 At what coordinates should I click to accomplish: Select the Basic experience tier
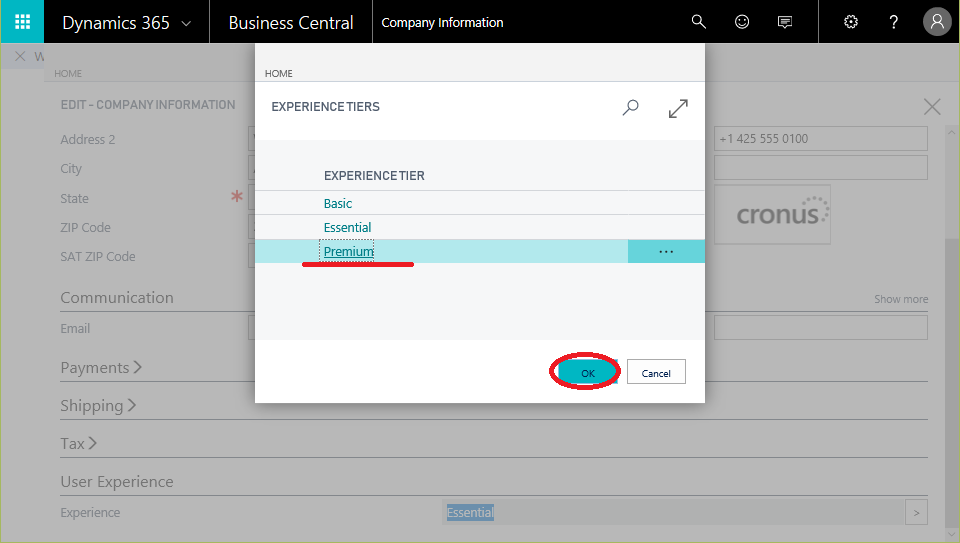338,203
